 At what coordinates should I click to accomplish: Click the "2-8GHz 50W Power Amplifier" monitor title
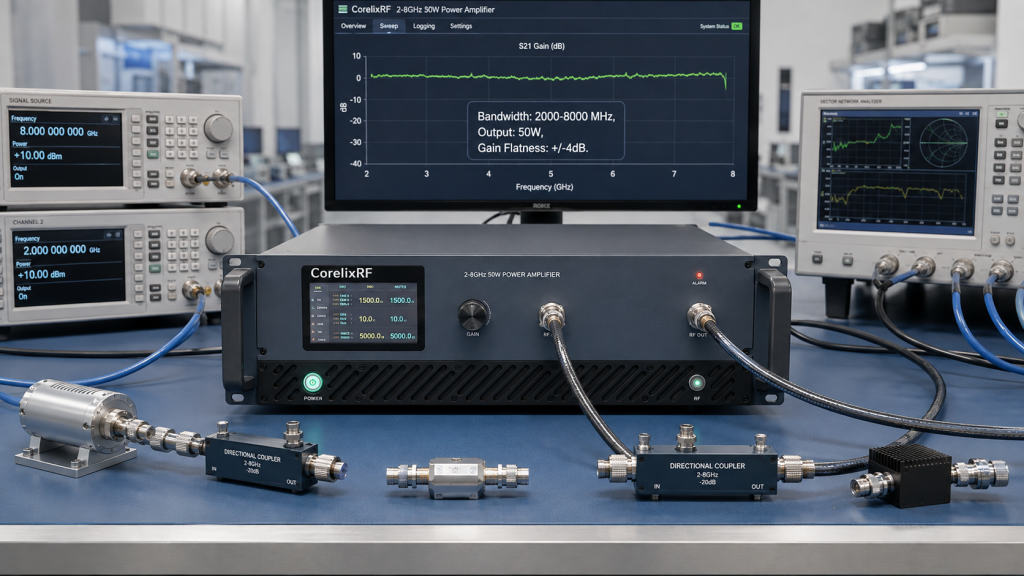(x=445, y=10)
